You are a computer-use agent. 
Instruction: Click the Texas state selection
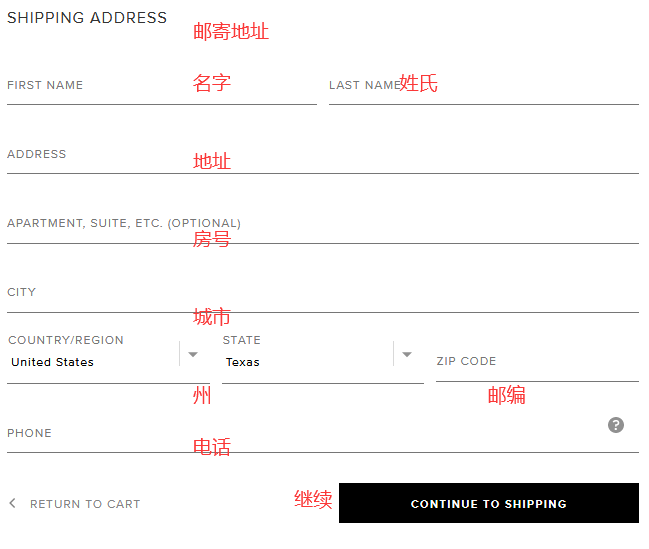coord(243,362)
